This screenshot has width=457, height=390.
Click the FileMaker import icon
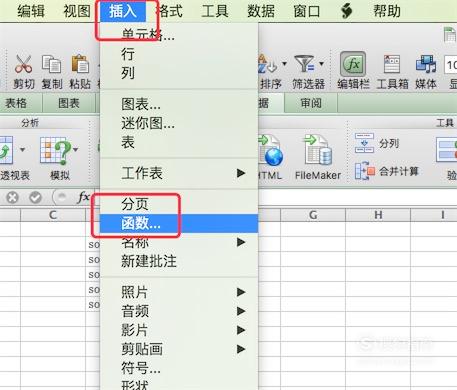[x=318, y=150]
